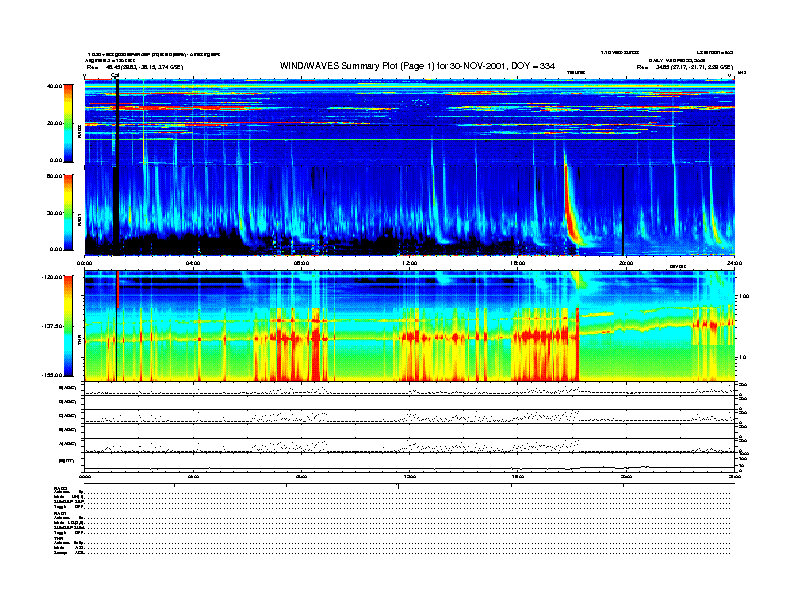This screenshot has height=612, width=792.
Task: Click the vertical RAD2 axis label
Action: point(79,132)
